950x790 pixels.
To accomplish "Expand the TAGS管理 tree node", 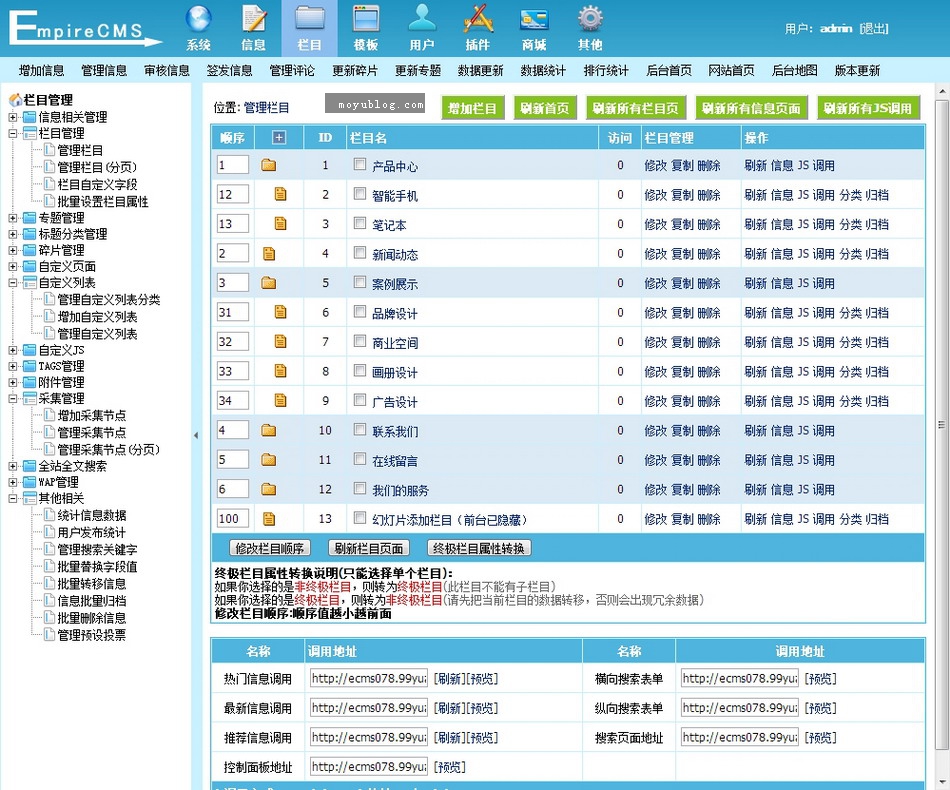I will tap(13, 366).
